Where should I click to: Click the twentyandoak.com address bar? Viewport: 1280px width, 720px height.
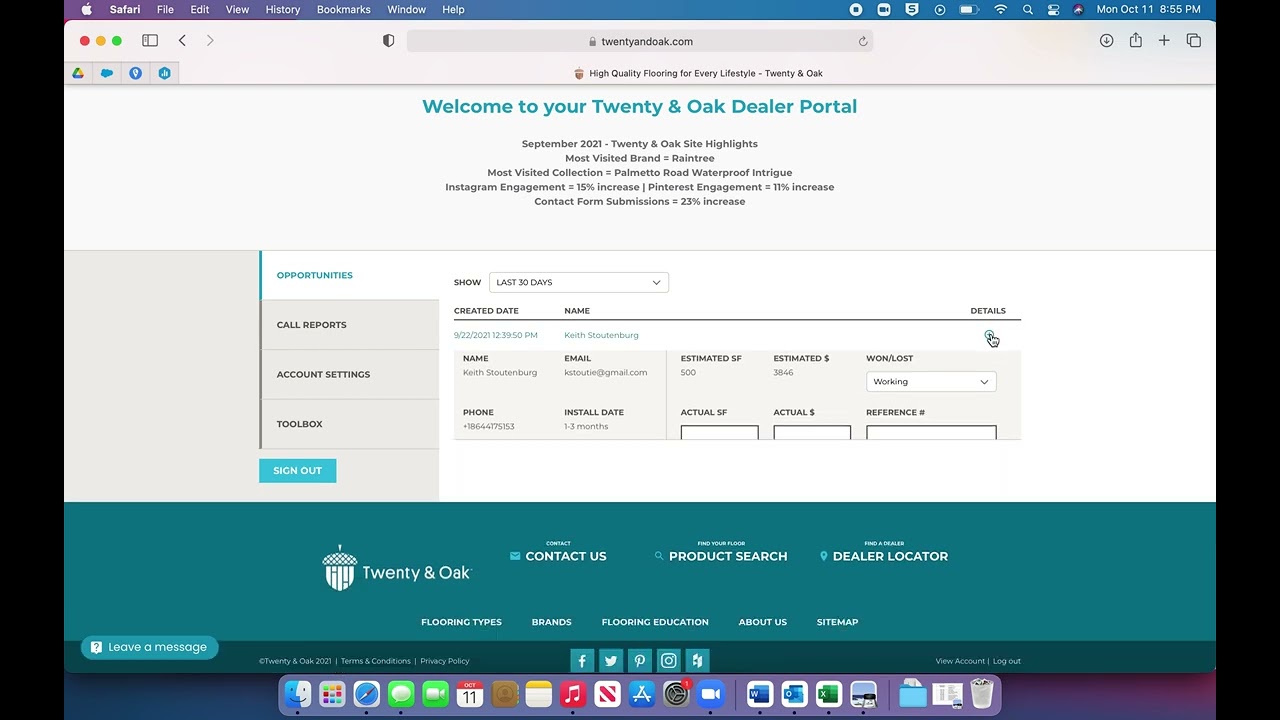[640, 41]
